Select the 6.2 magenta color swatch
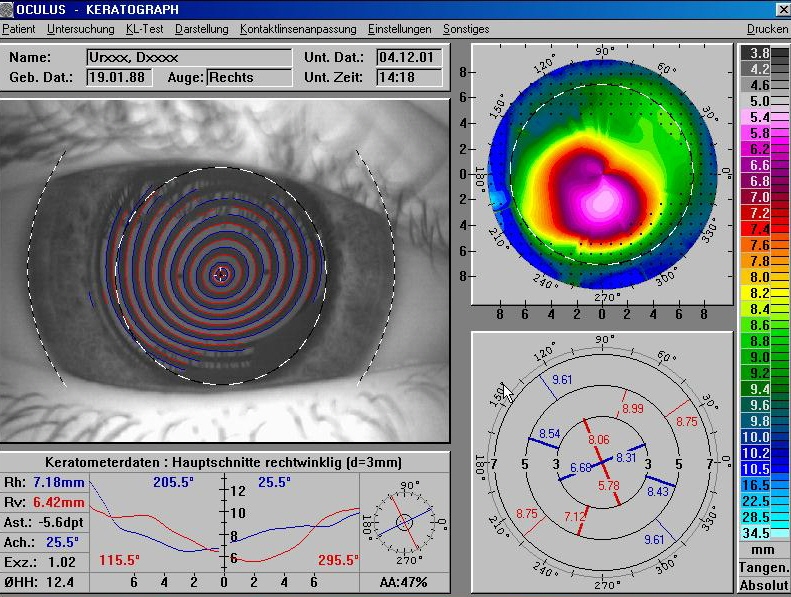Image resolution: width=791 pixels, height=597 pixels. [x=763, y=149]
